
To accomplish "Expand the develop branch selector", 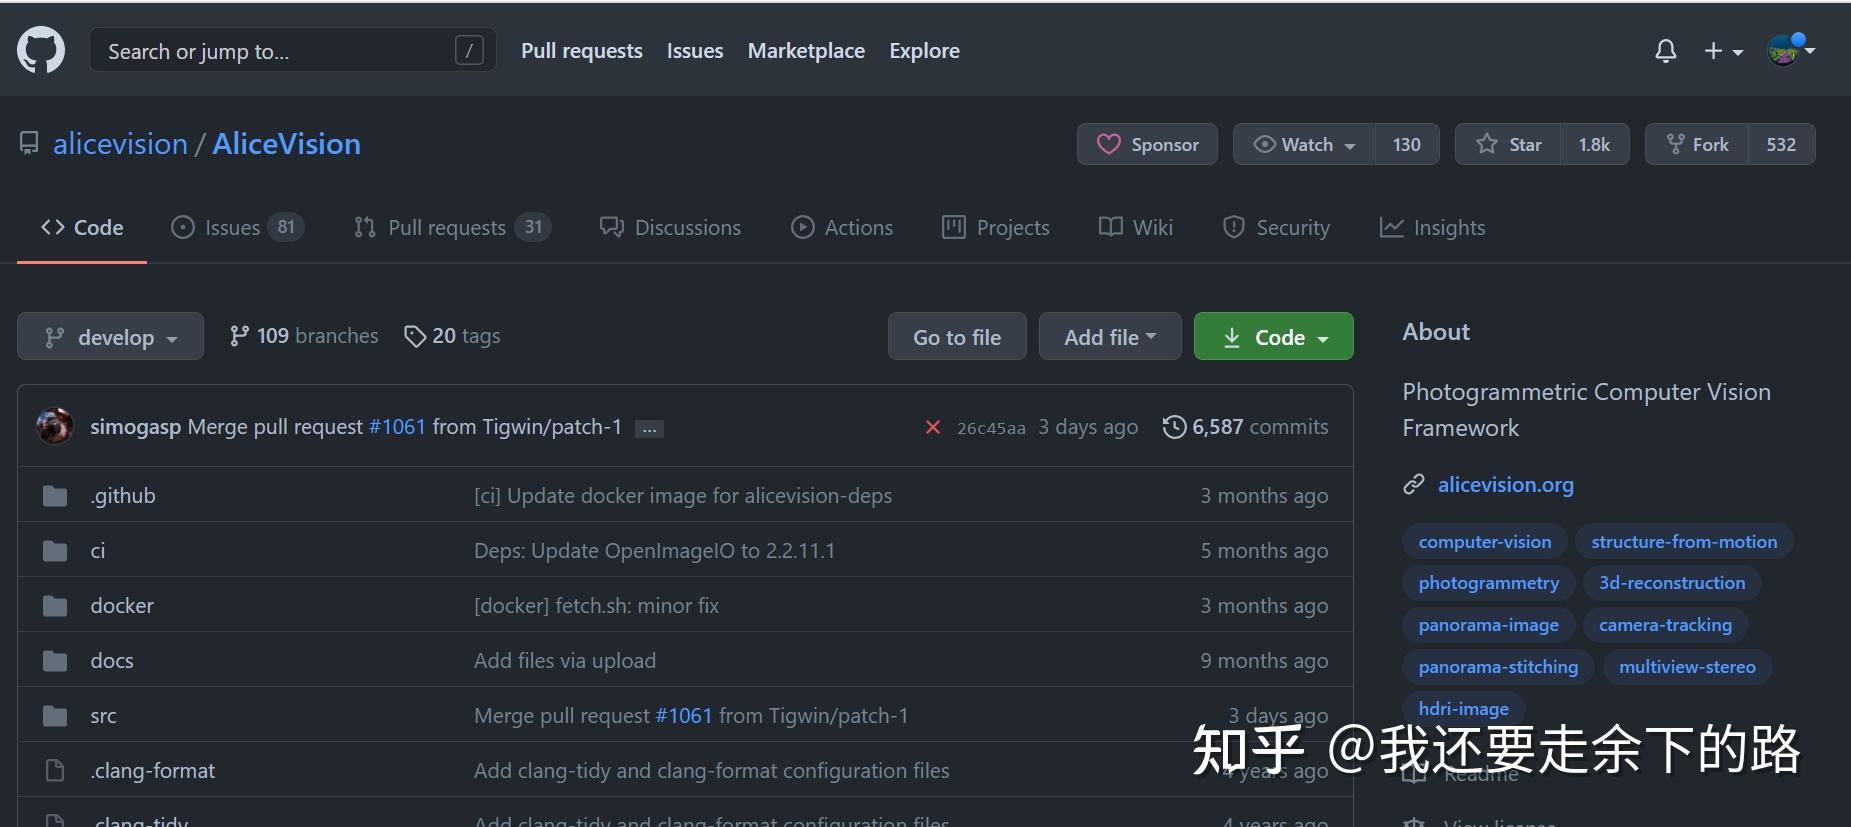I will [110, 336].
